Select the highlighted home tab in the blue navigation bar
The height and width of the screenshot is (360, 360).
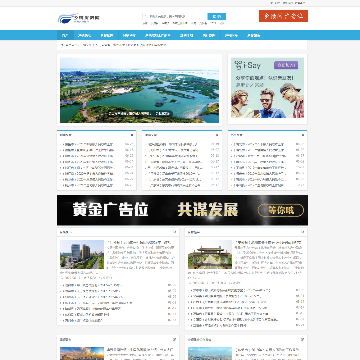[65, 35]
